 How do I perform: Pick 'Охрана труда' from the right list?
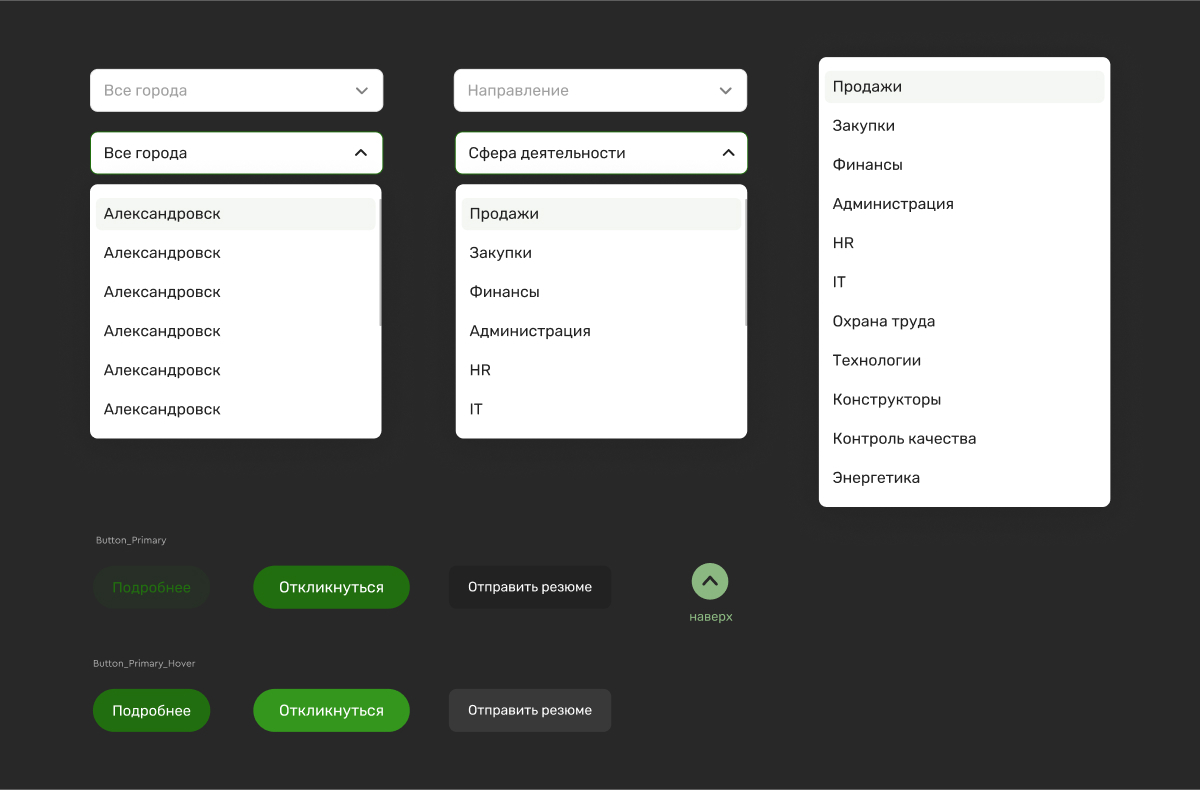coord(964,322)
